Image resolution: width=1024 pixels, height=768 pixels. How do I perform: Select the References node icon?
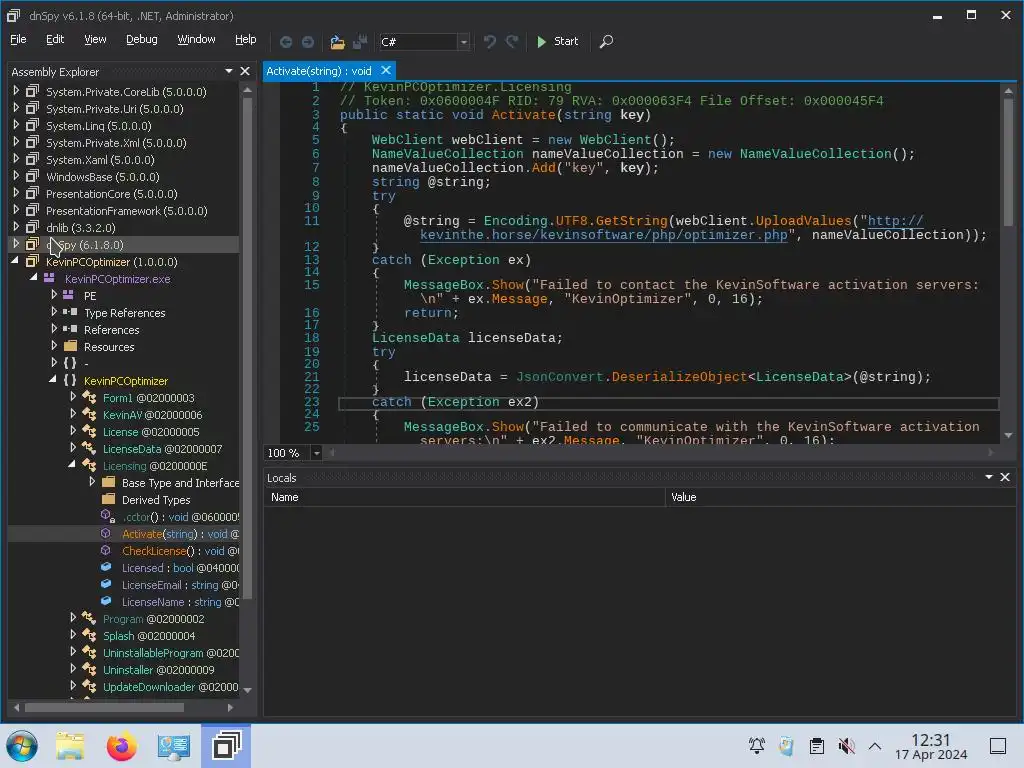70,329
